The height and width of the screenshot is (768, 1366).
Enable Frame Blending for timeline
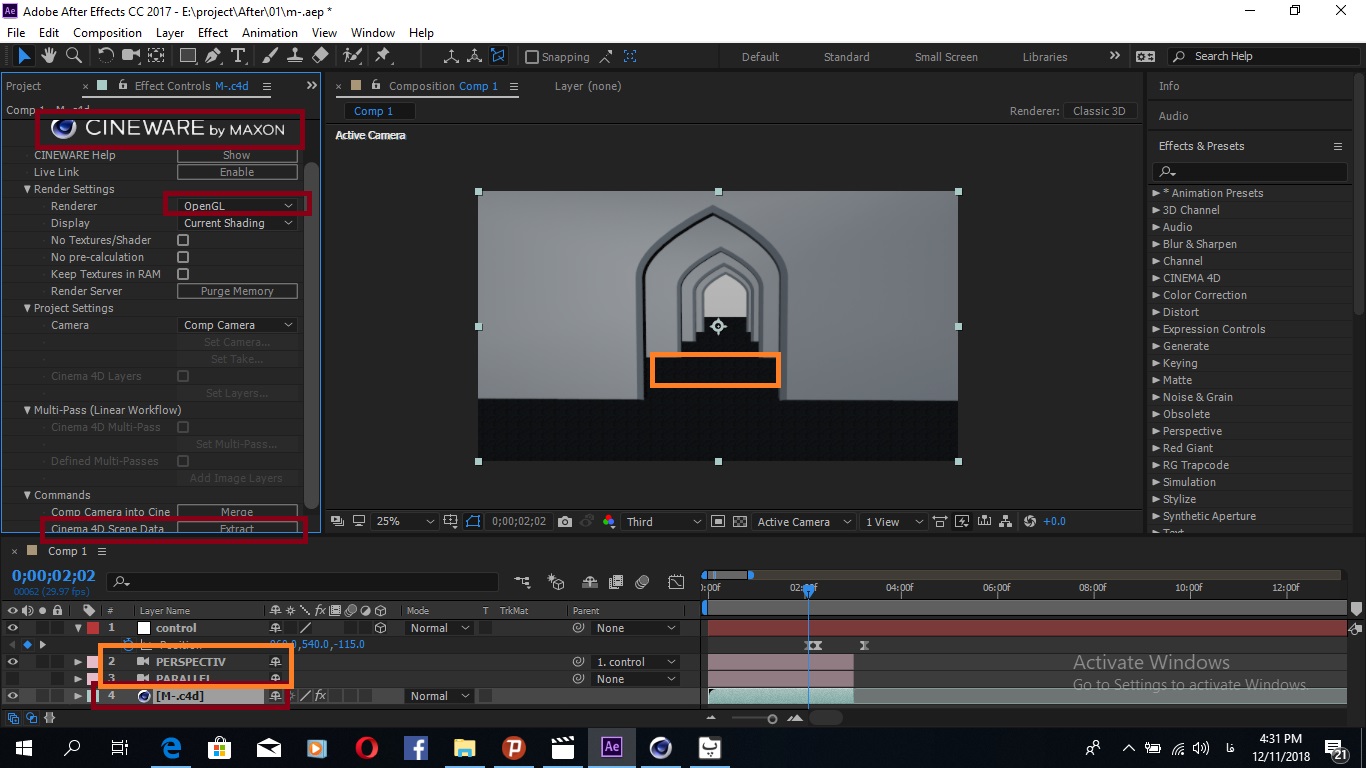coord(616,582)
